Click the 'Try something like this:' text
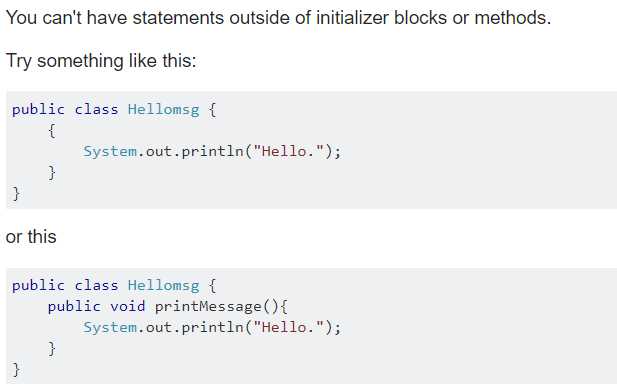The width and height of the screenshot is (617, 384). [x=101, y=61]
